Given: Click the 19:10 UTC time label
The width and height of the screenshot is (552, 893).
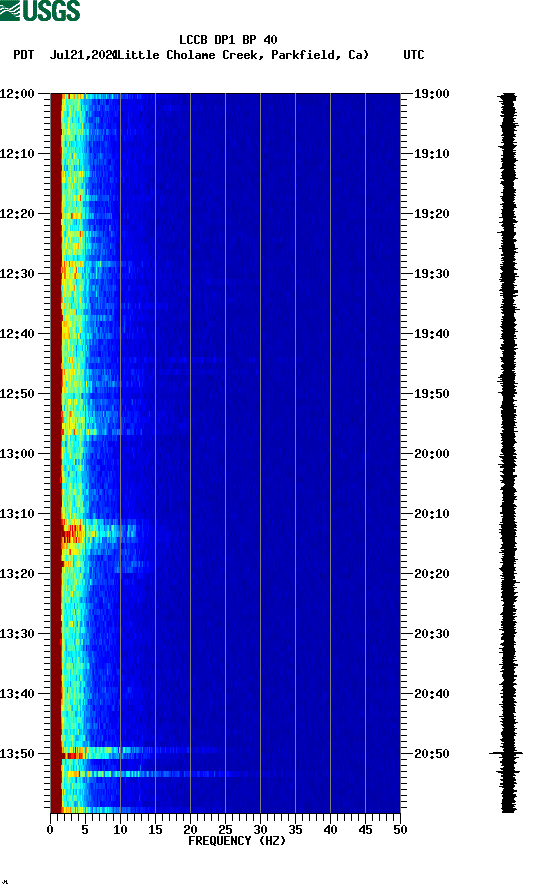Looking at the screenshot, I should tap(431, 153).
